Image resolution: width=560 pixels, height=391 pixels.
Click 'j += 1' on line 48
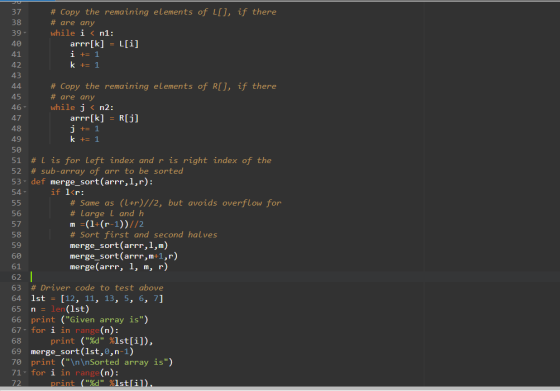click(x=85, y=129)
